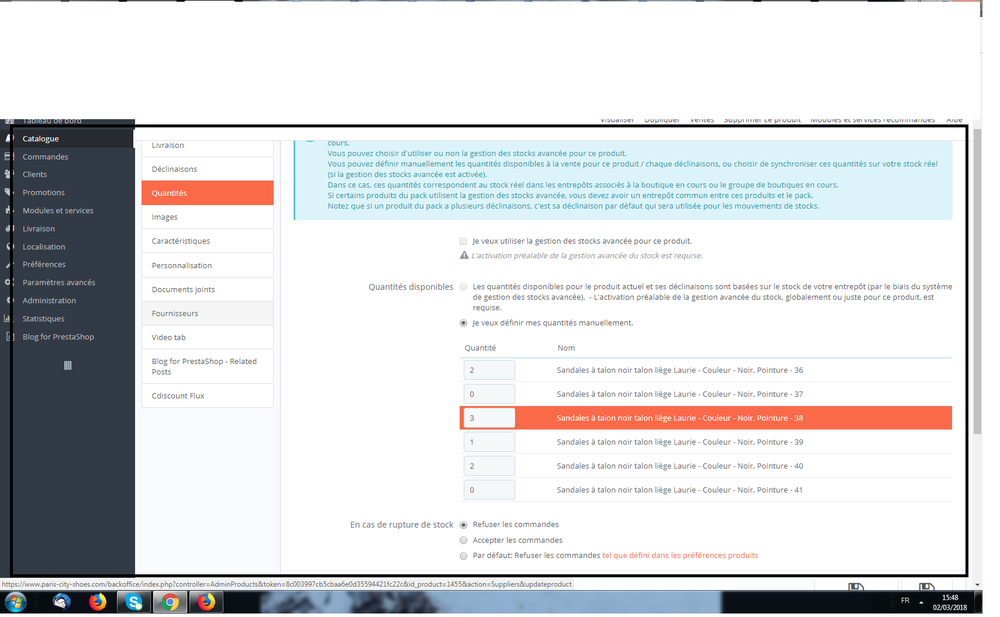Follow 'tel que défini dans les préférences produits' link
Screen dimensions: 1000x617
coord(680,556)
